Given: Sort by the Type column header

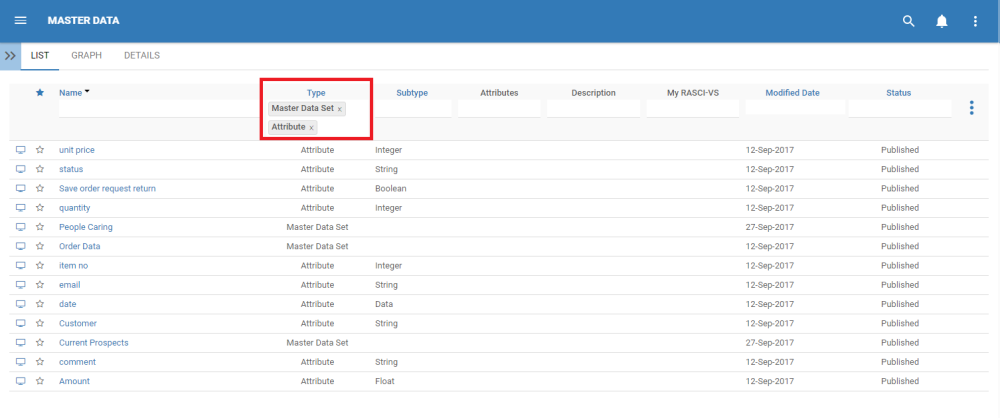Looking at the screenshot, I should point(316,93).
